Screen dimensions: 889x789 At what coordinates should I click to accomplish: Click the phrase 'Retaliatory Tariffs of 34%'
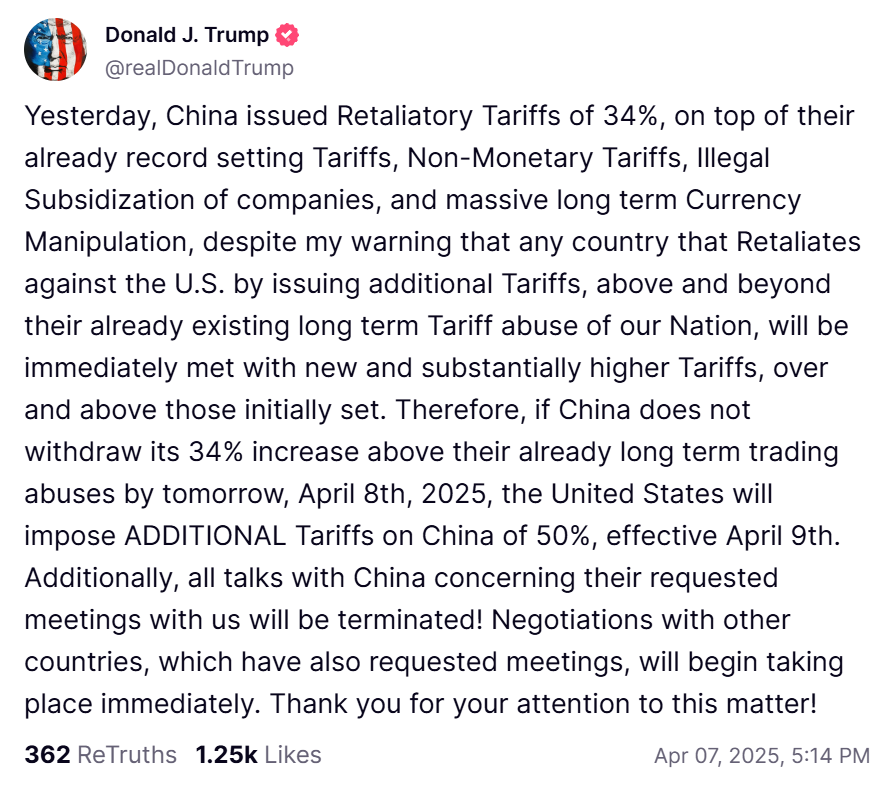click(x=497, y=116)
